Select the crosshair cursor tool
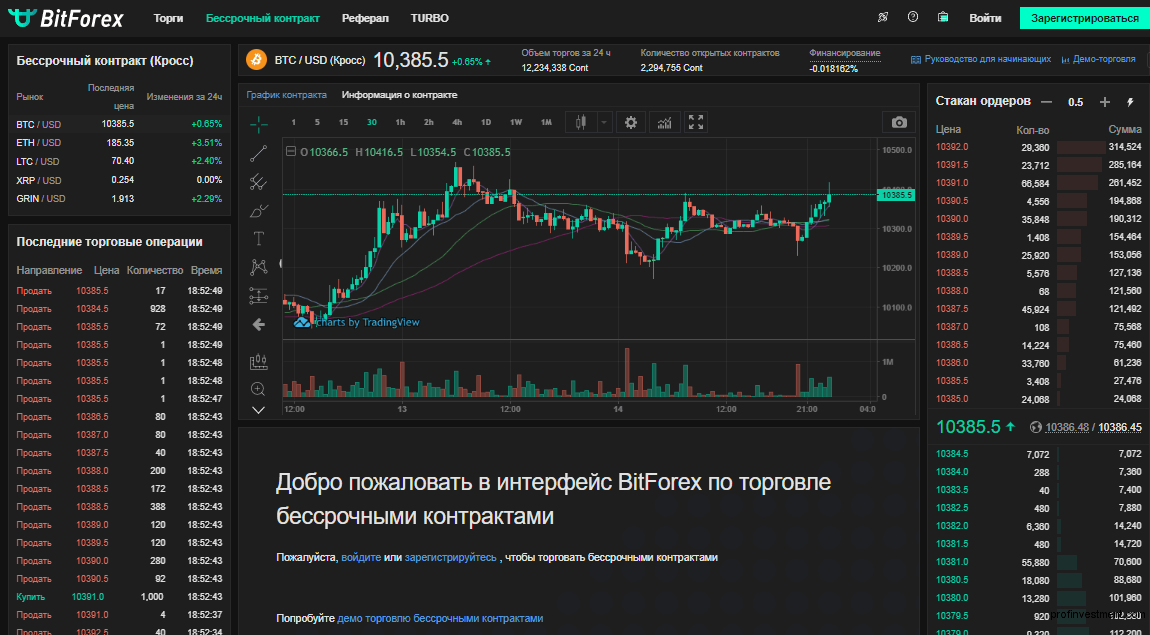 259,125
